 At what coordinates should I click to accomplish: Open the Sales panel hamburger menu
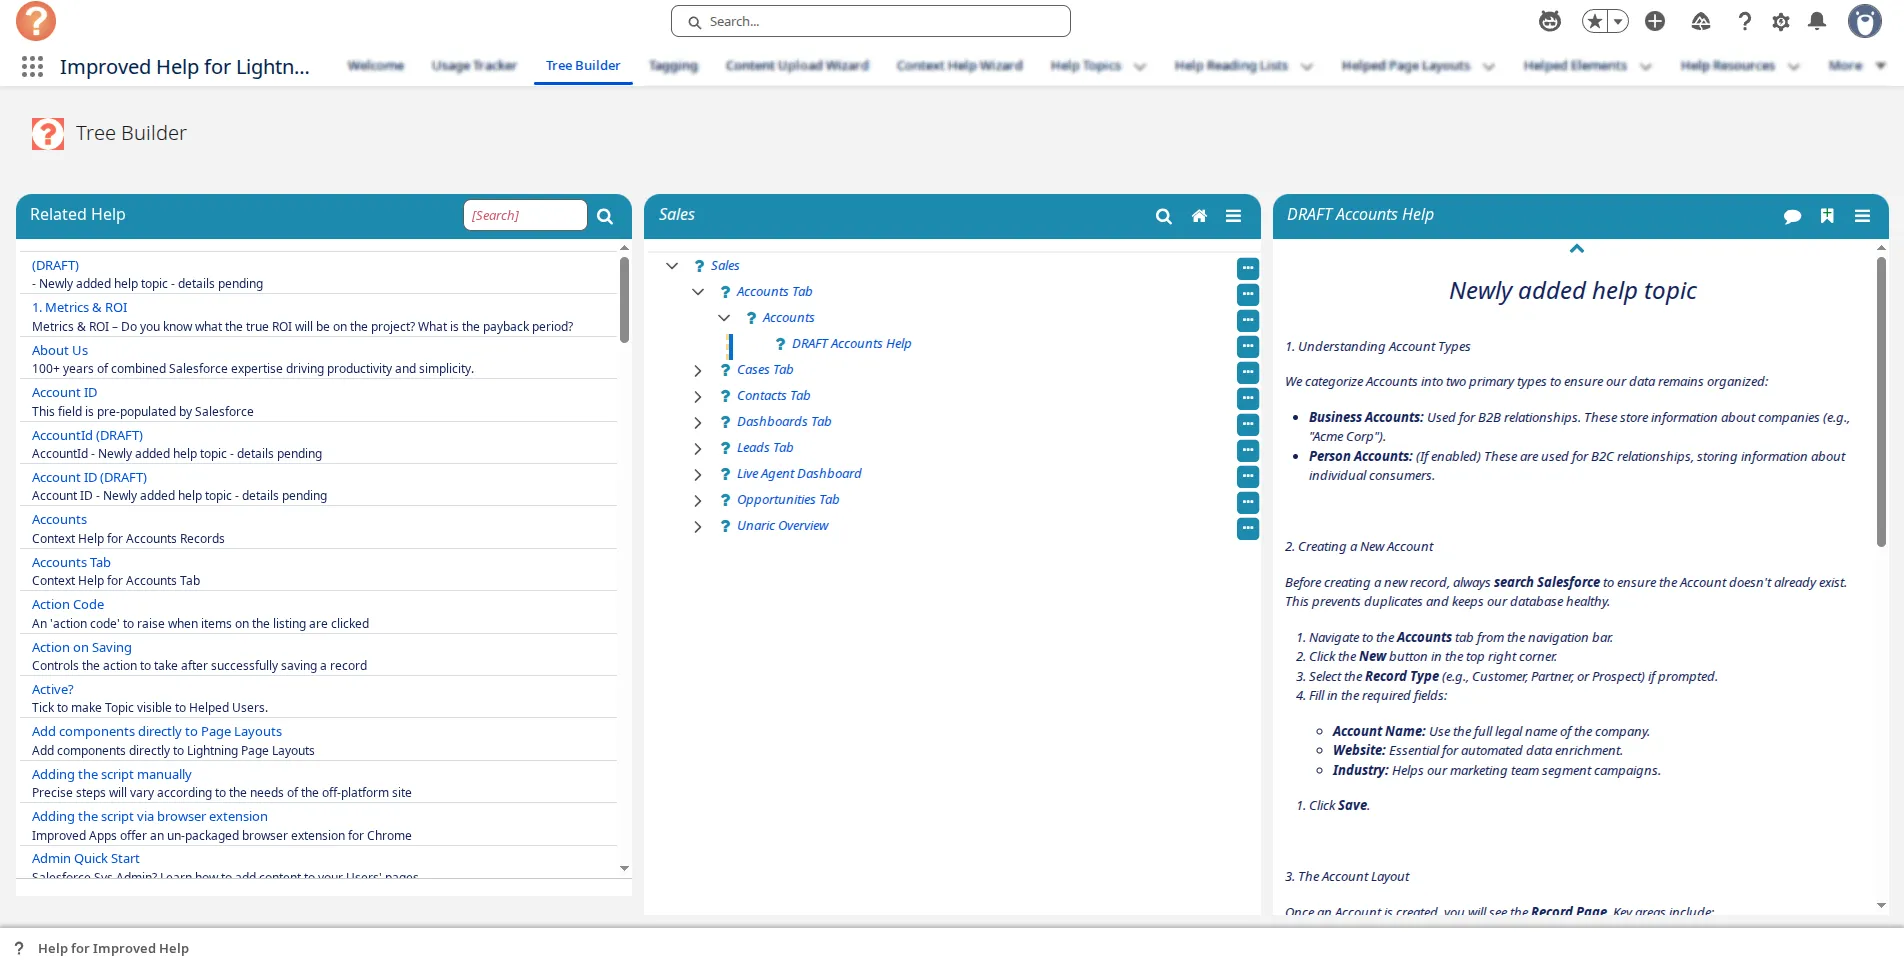point(1234,216)
